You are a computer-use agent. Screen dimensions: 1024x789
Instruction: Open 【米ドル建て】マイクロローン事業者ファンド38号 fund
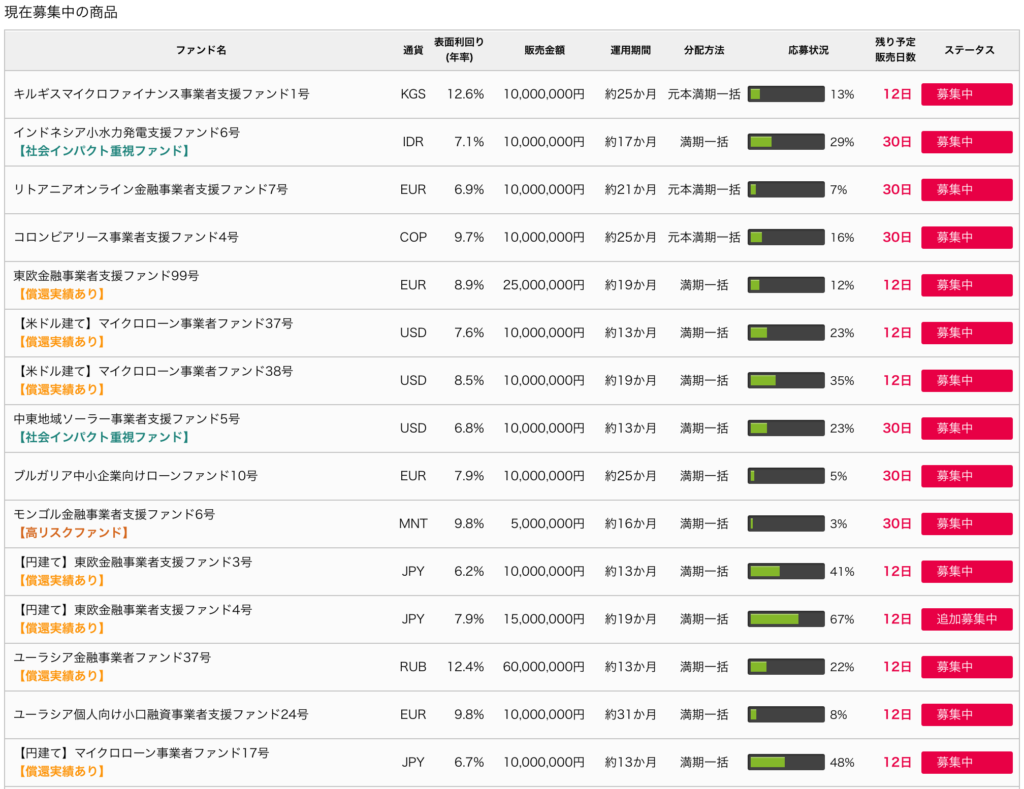coord(153,371)
